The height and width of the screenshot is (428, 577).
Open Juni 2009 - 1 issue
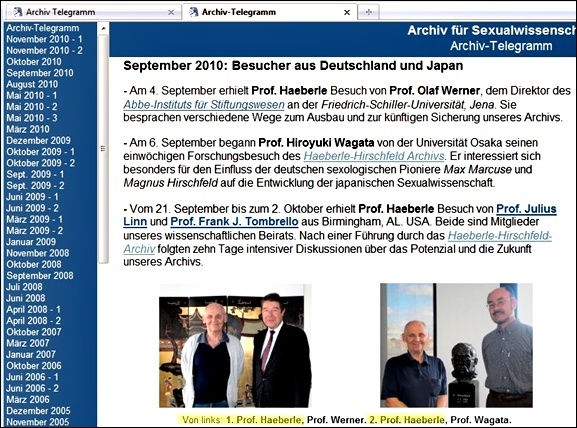tap(32, 197)
